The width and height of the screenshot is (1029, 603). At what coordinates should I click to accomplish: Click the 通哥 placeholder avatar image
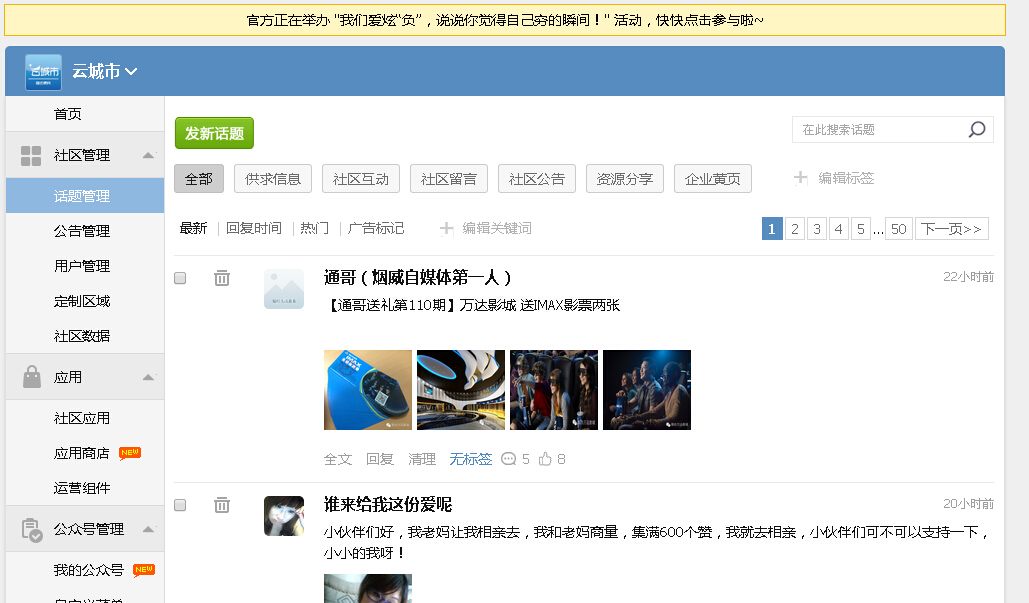pos(284,289)
